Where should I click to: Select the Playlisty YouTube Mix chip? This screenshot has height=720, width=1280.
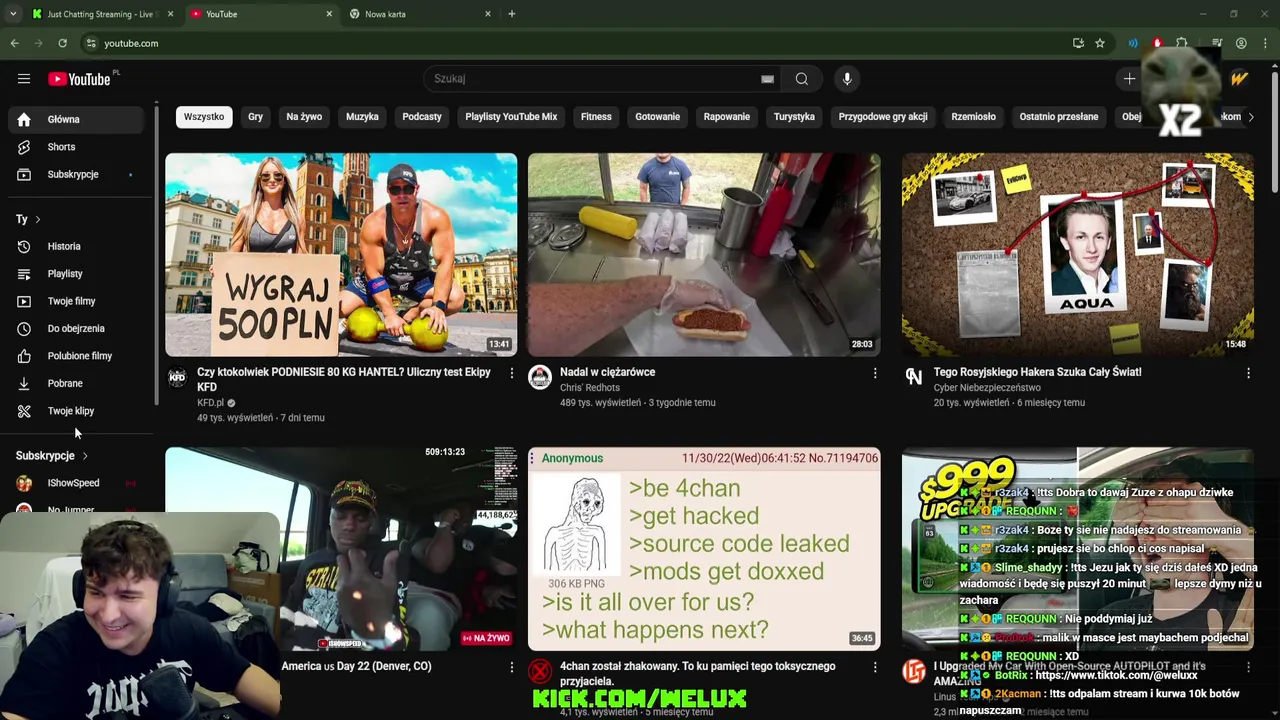(x=511, y=117)
